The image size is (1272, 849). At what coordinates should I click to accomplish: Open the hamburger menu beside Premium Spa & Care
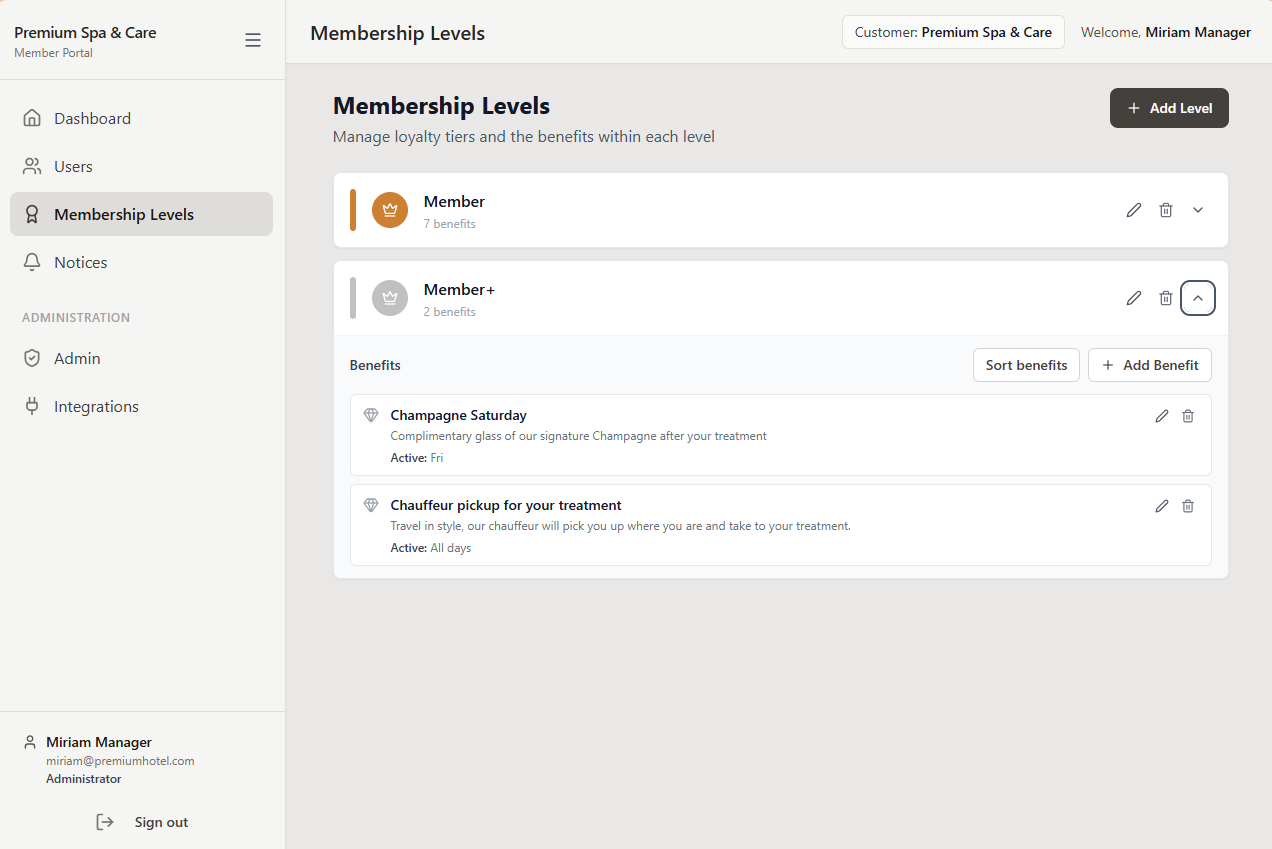(252, 40)
